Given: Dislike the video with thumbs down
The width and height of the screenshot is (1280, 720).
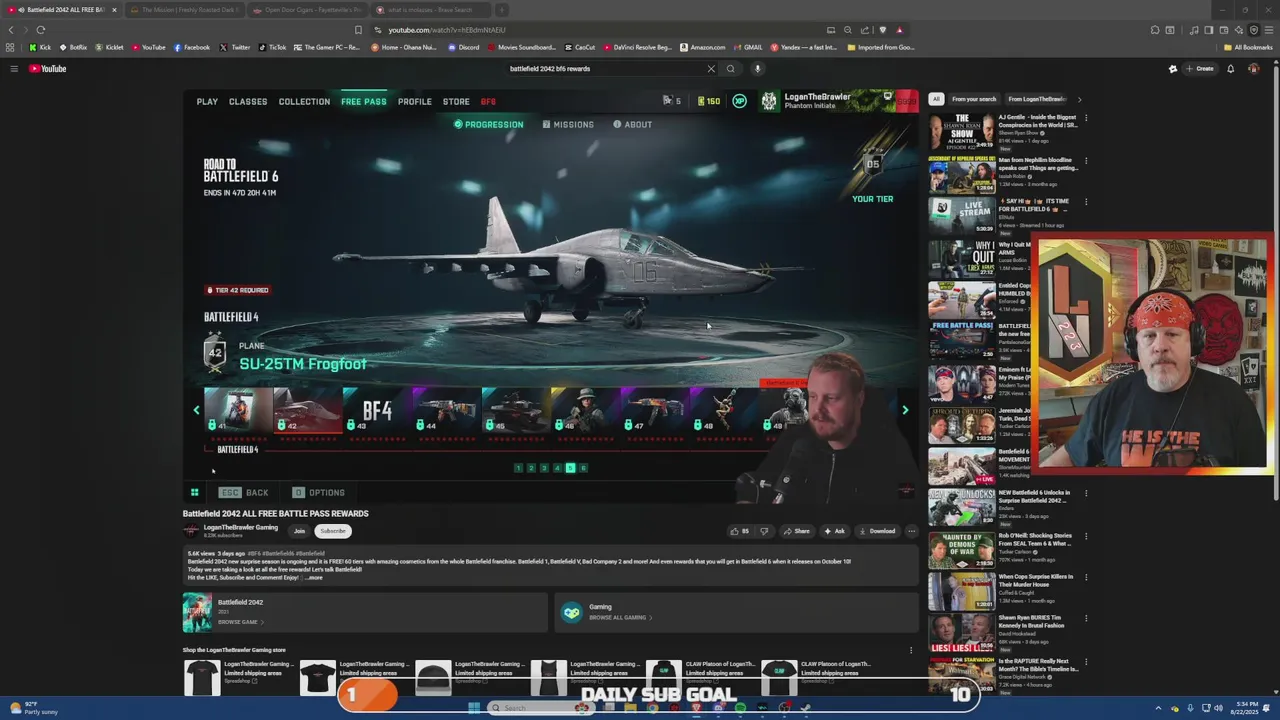Looking at the screenshot, I should pyautogui.click(x=764, y=531).
